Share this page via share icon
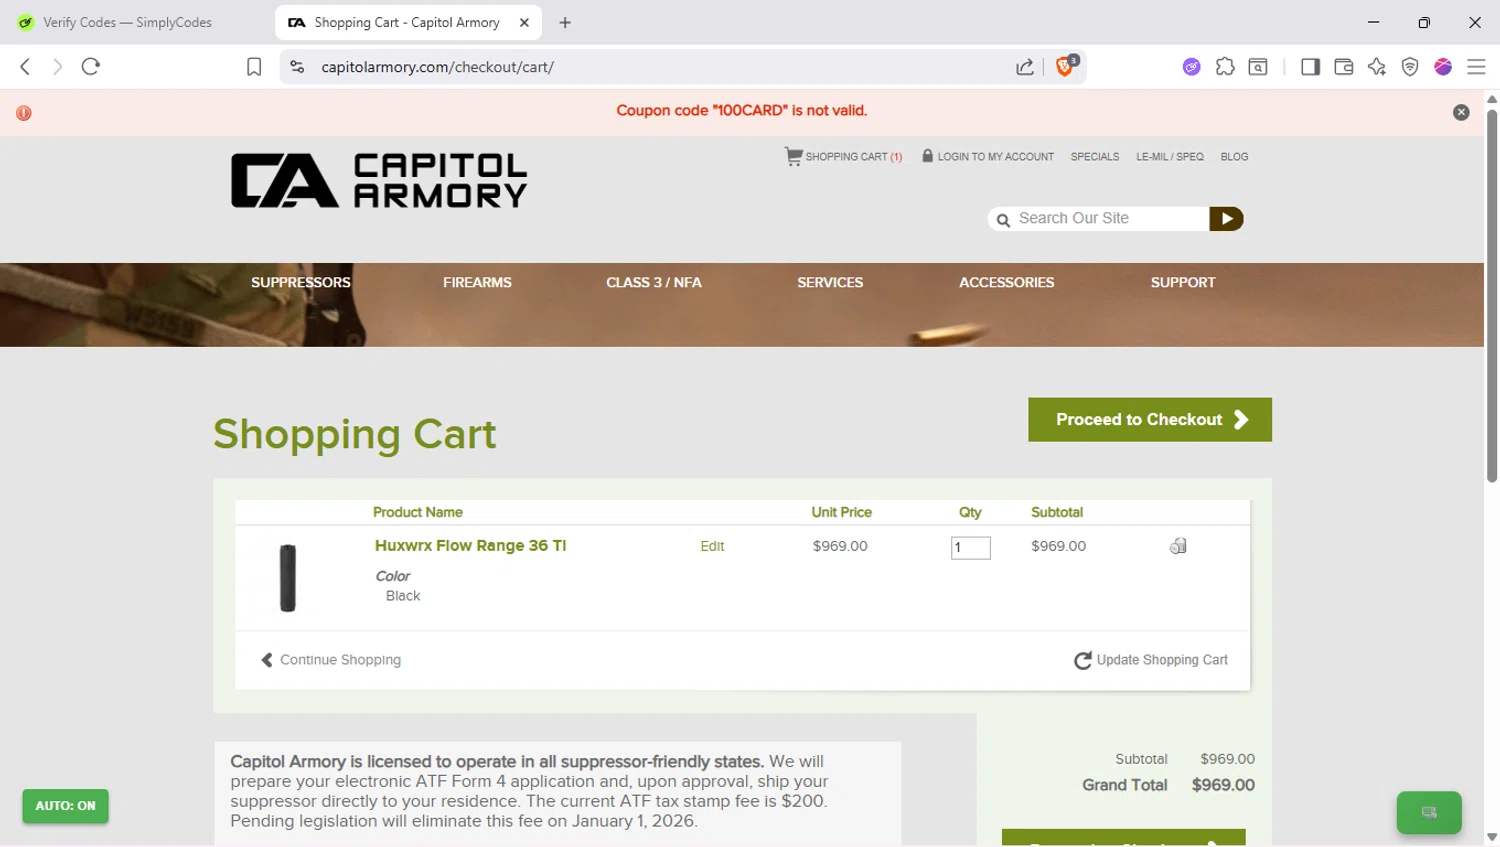 [x=1025, y=67]
